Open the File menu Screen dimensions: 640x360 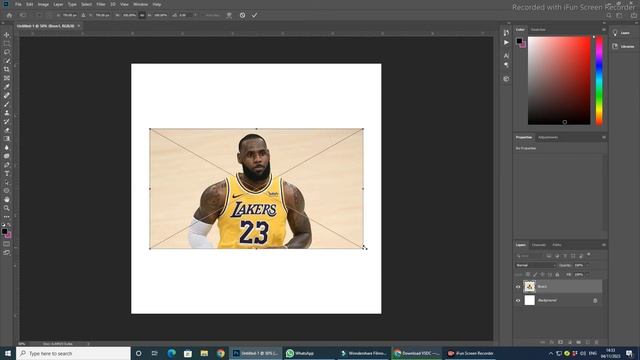18,4
